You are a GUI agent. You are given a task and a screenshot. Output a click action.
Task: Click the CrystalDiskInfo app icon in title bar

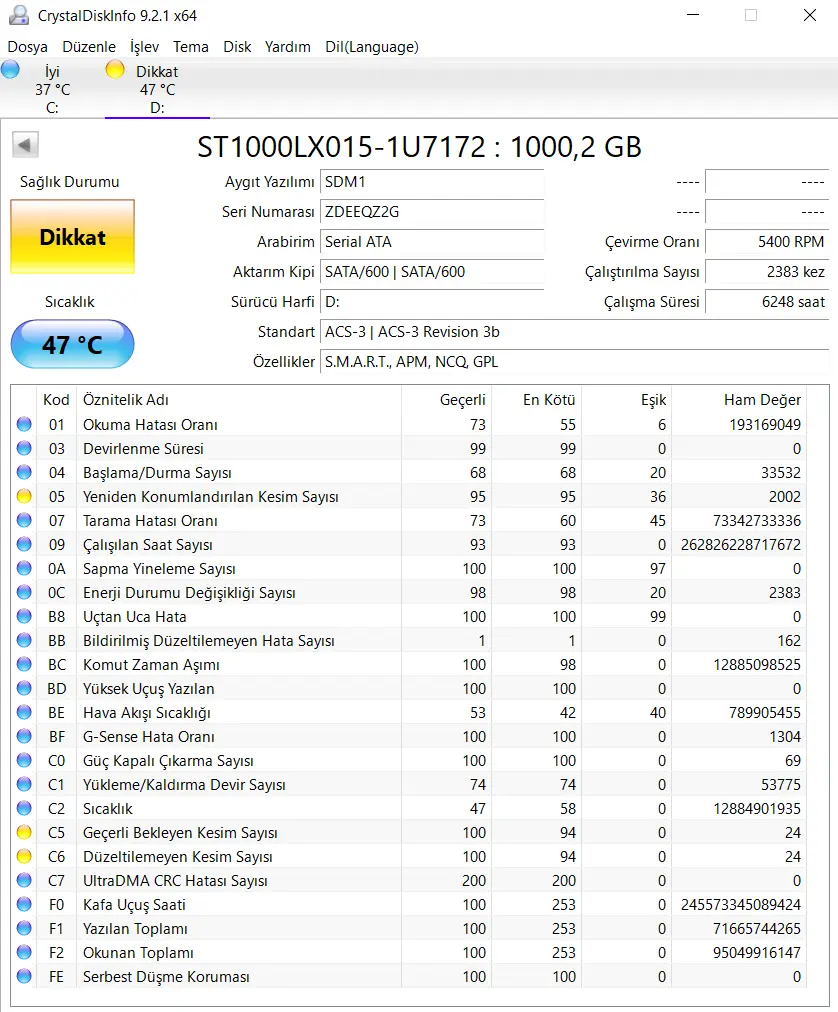[x=19, y=15]
